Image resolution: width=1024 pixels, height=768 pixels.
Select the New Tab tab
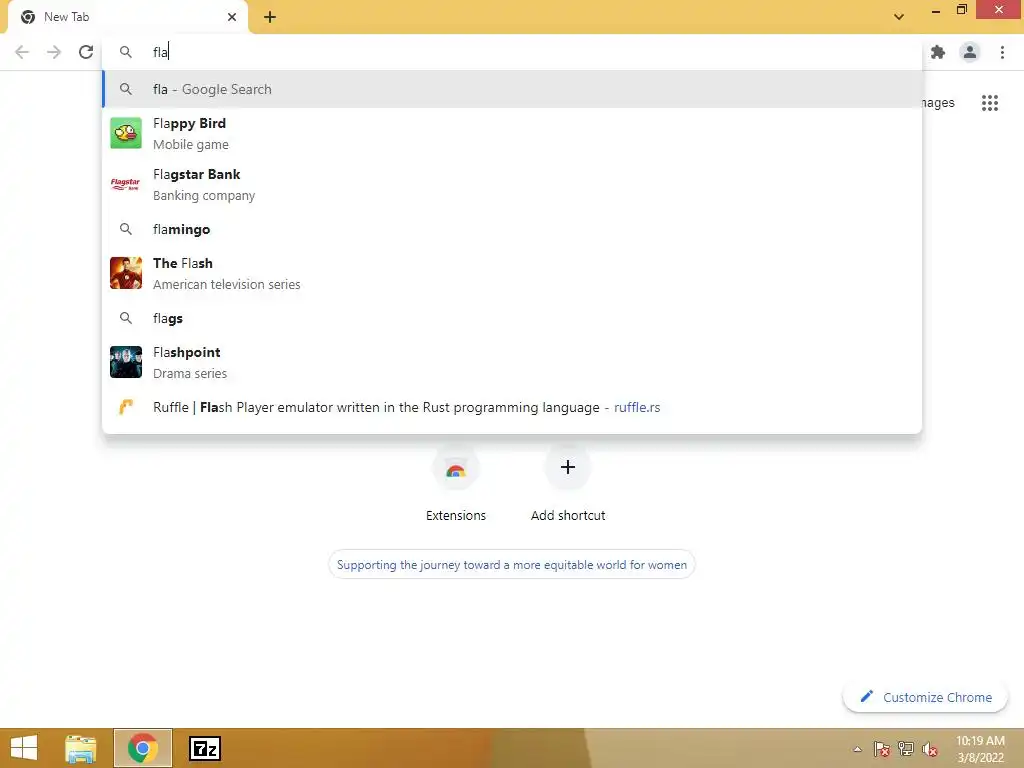(x=128, y=17)
